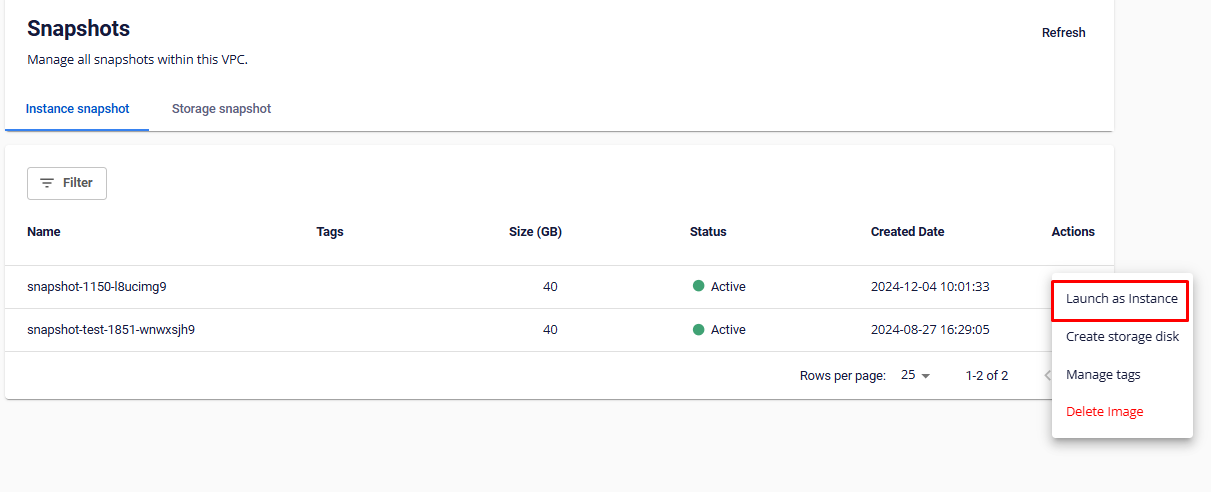Click the Tags column header
Screen dimensions: 1211x492
coord(330,232)
